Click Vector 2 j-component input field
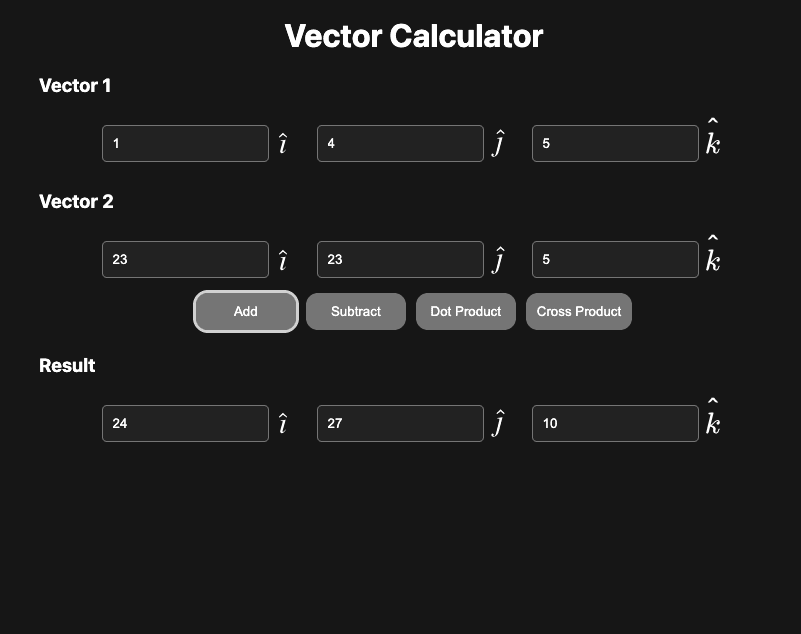The height and width of the screenshot is (634, 801). 400,259
